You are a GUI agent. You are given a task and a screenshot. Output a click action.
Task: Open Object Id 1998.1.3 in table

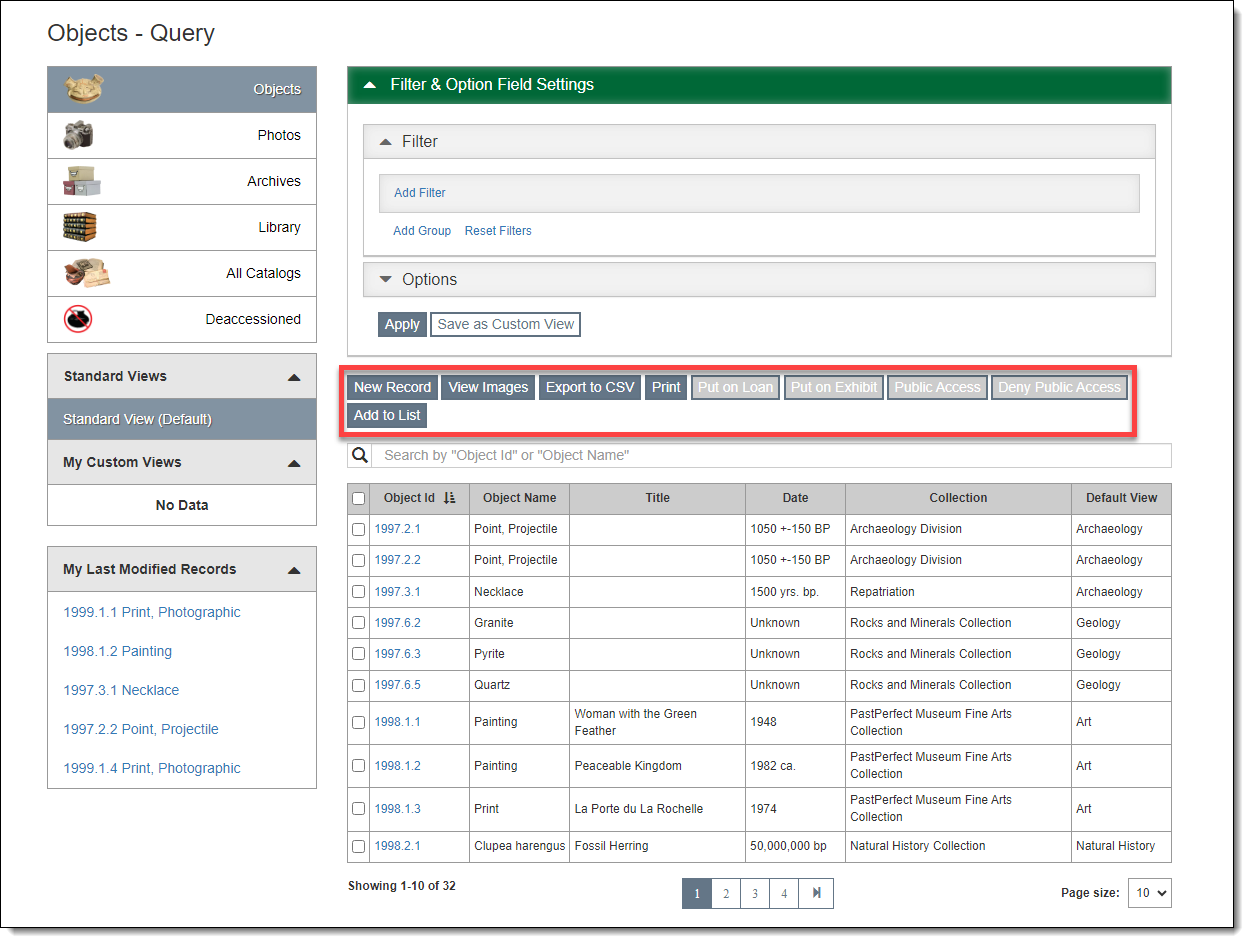398,809
